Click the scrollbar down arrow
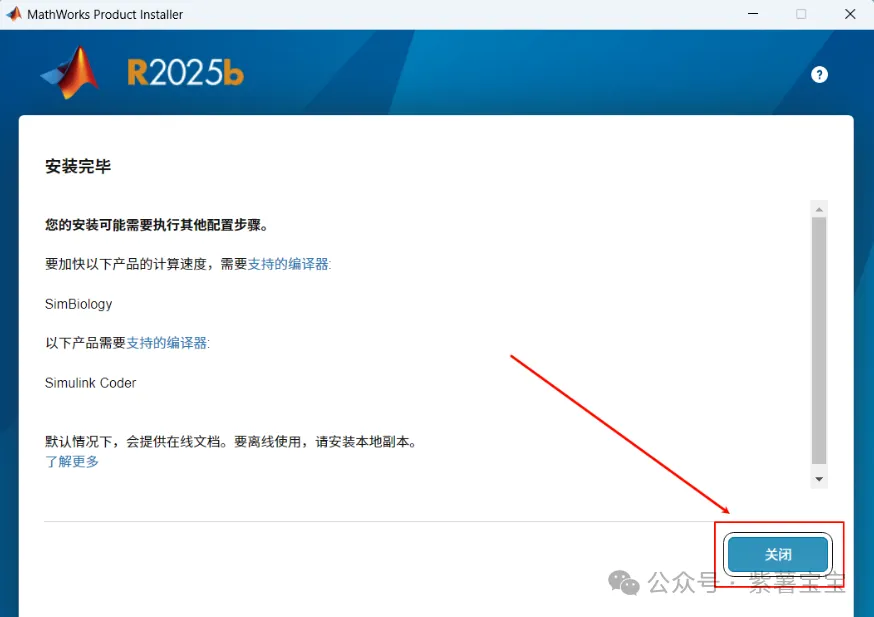 click(x=819, y=479)
